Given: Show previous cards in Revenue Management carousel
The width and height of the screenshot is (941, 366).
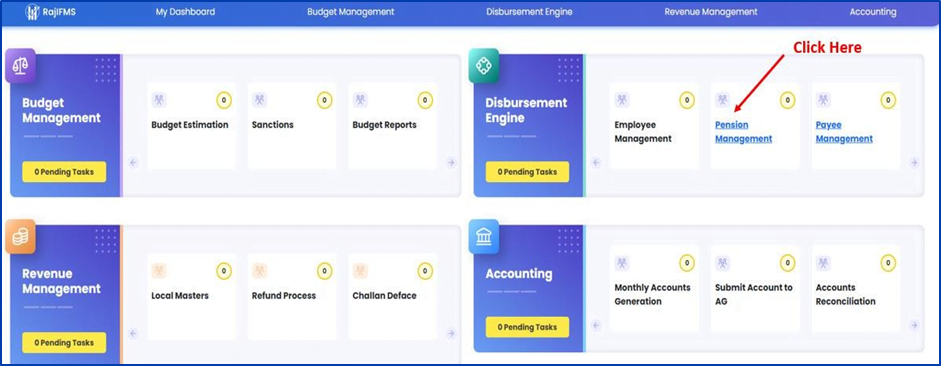Looking at the screenshot, I should (133, 334).
